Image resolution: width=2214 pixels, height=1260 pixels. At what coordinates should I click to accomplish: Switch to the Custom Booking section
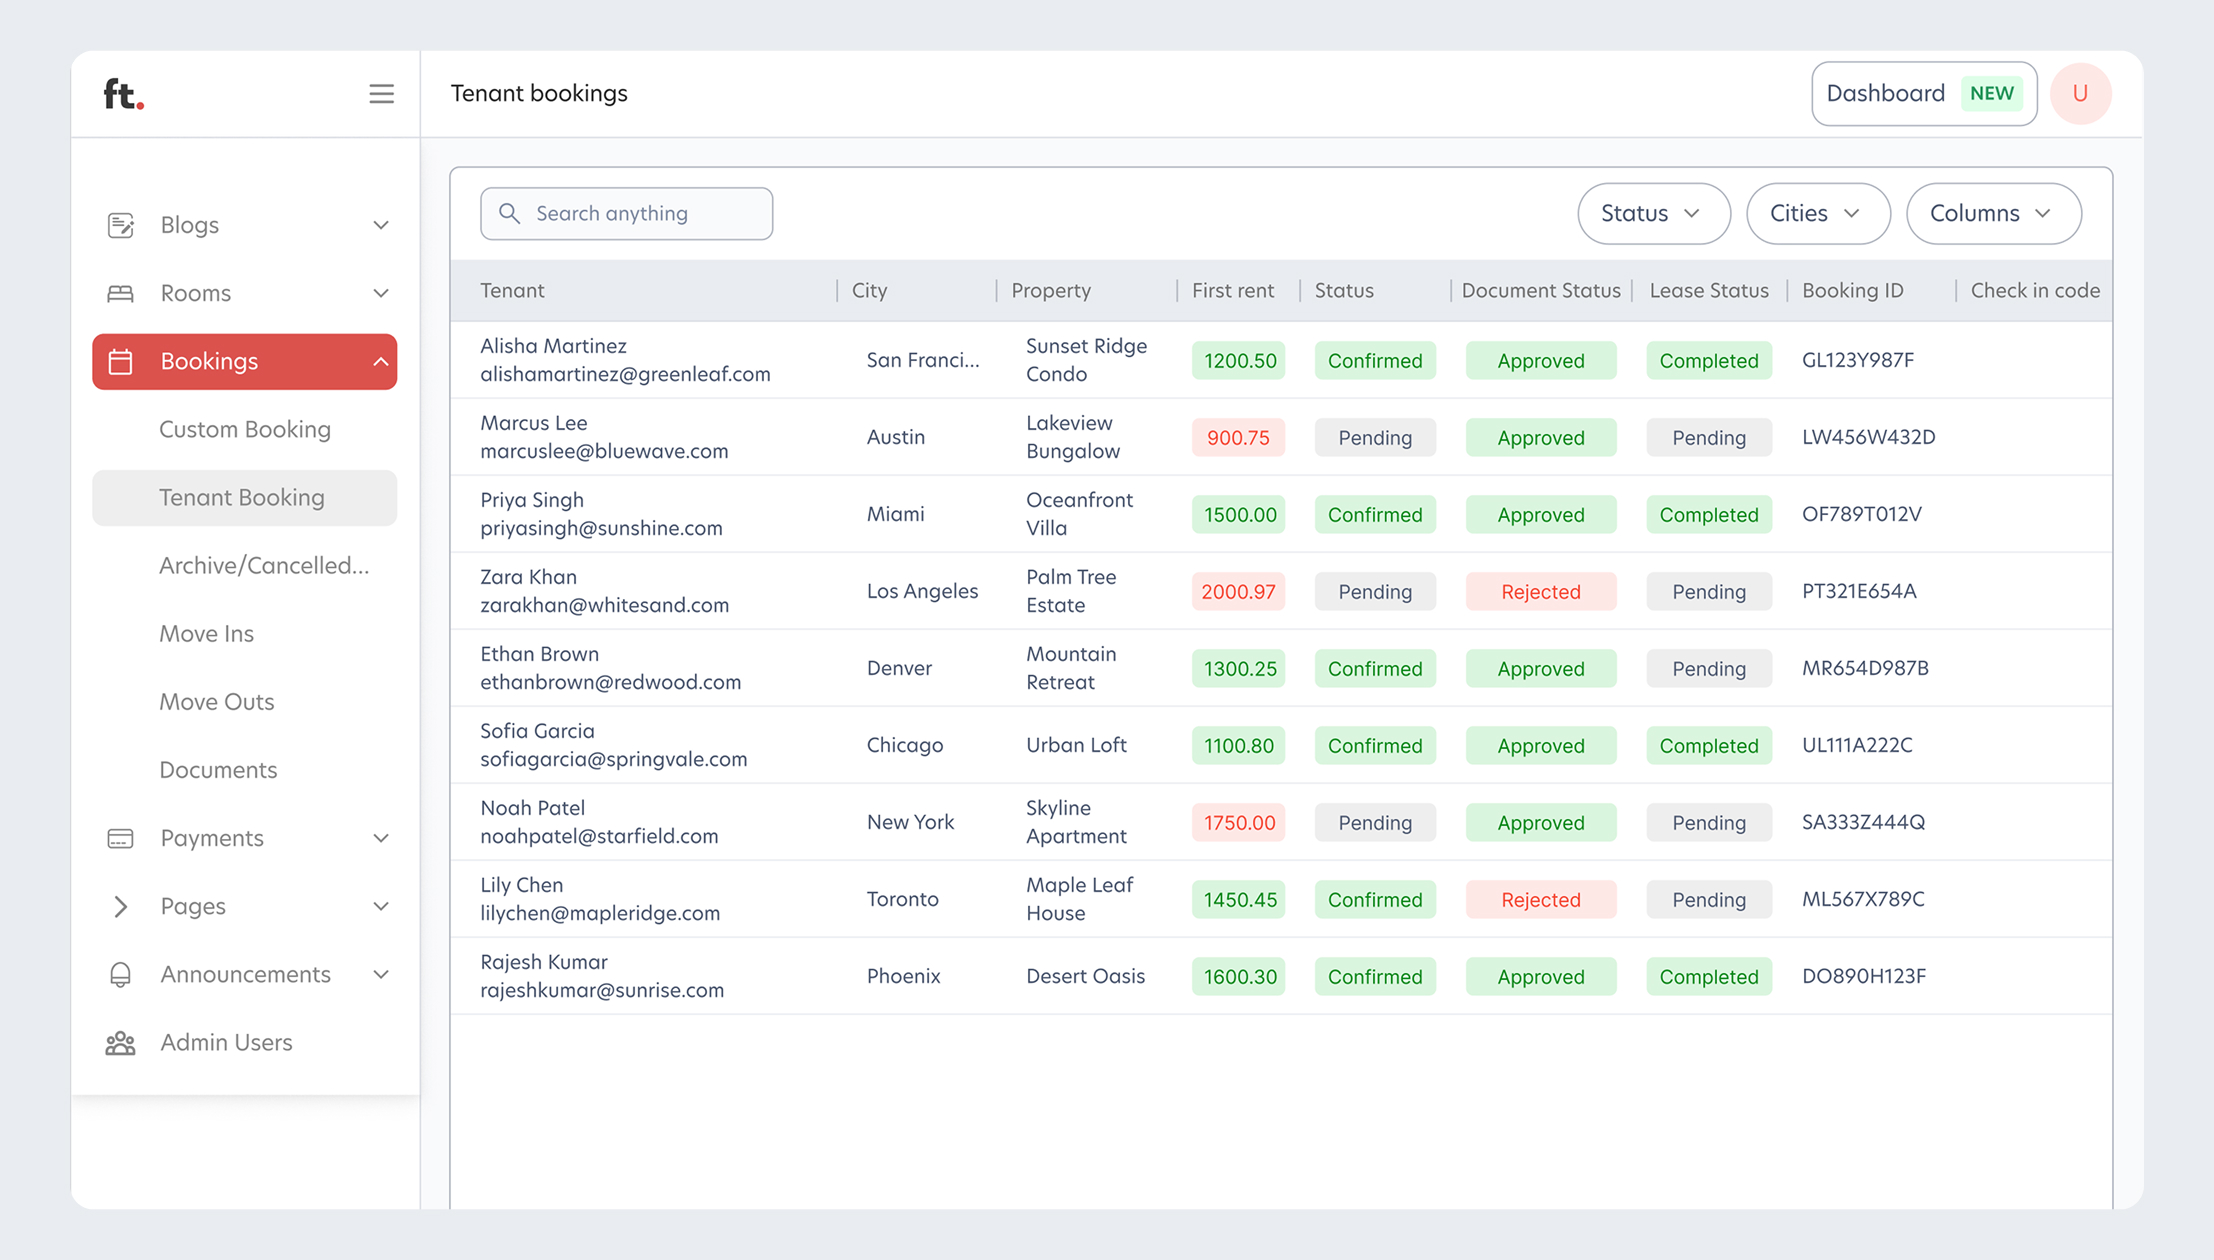point(244,430)
